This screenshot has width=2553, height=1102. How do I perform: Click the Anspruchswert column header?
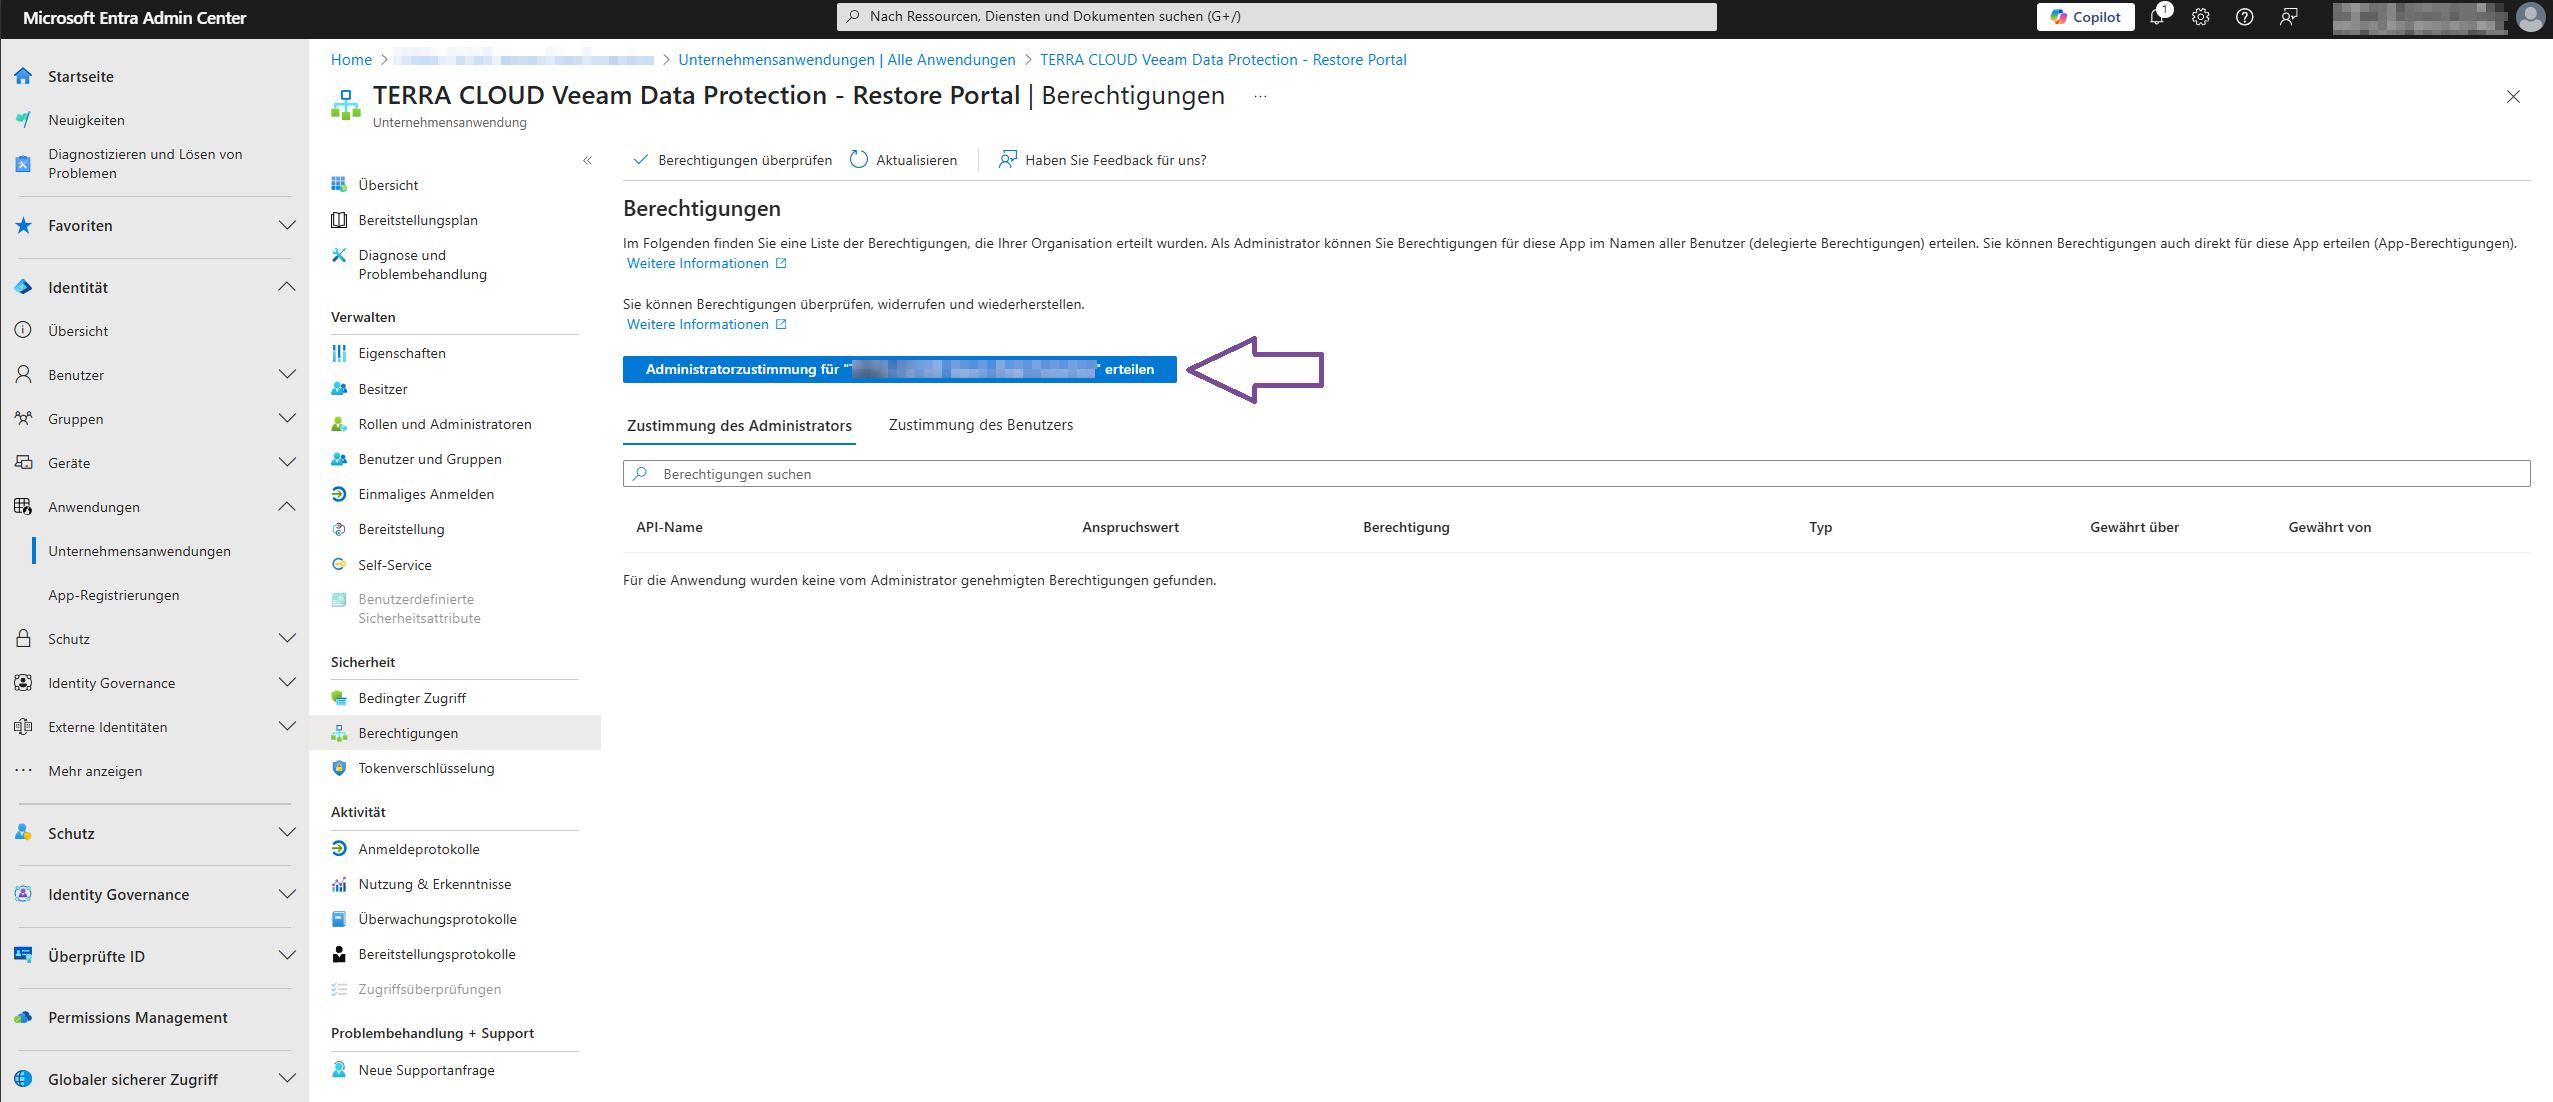point(1130,527)
